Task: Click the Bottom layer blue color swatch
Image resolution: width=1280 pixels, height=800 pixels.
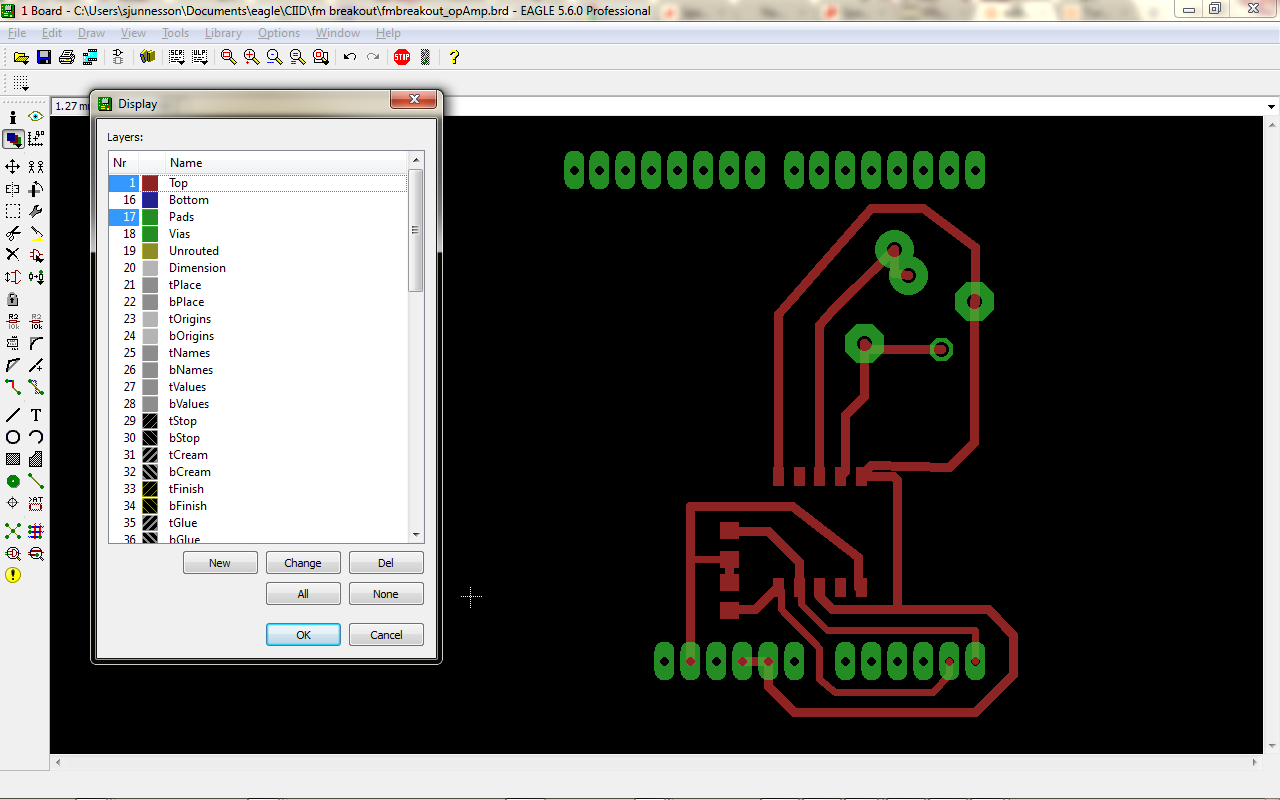Action: point(150,200)
